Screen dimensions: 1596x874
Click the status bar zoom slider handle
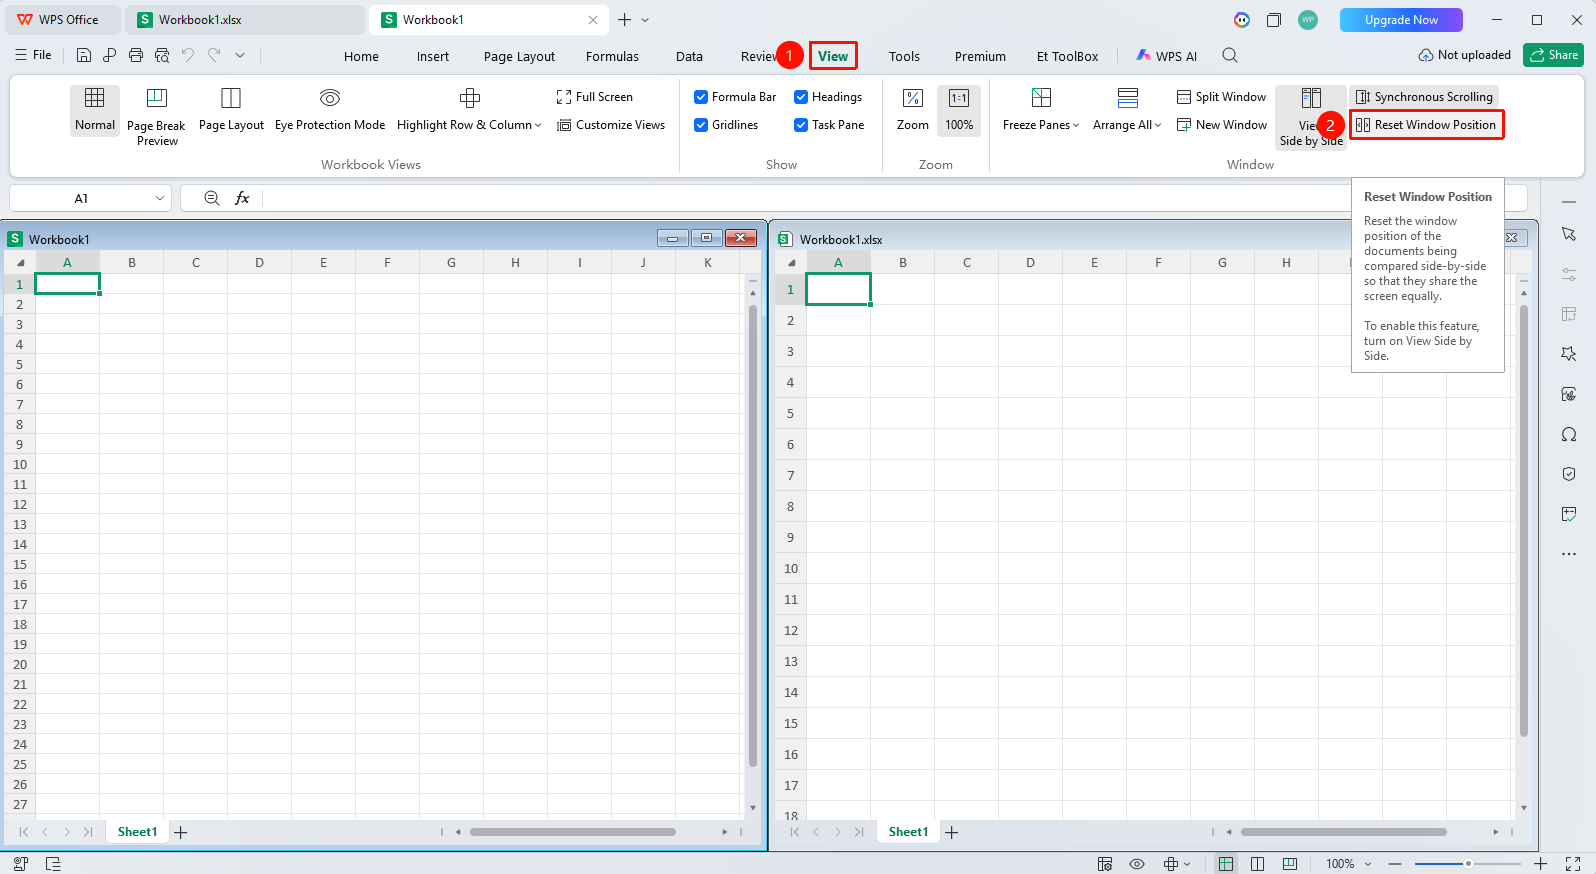(x=1468, y=863)
